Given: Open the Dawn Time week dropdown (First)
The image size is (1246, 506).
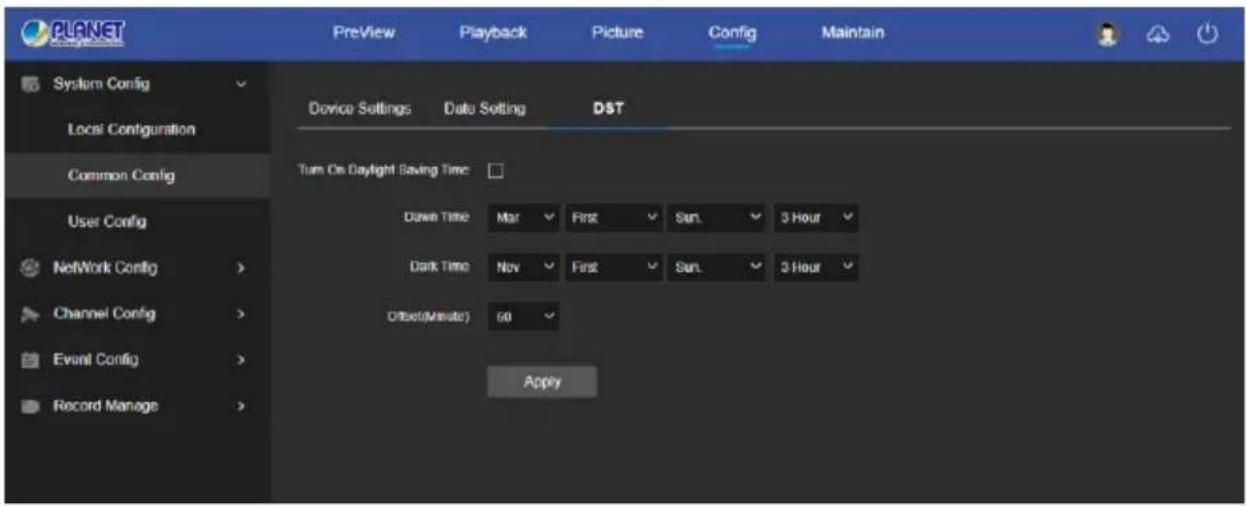Looking at the screenshot, I should click(613, 217).
